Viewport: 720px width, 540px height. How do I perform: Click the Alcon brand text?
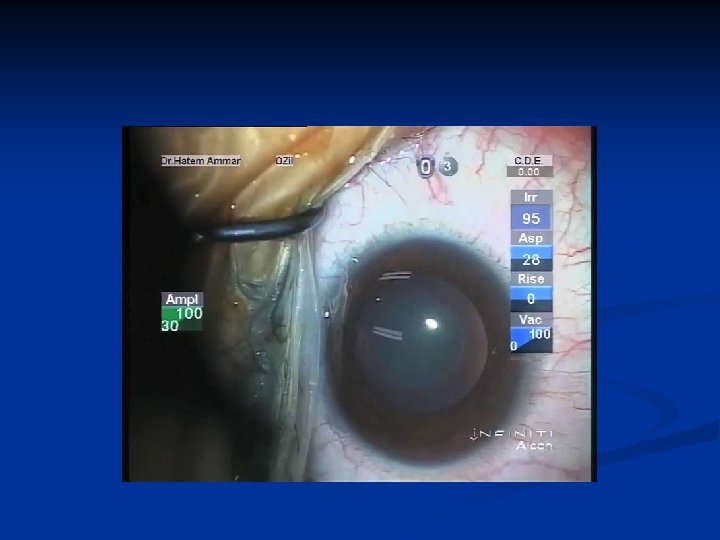[534, 445]
